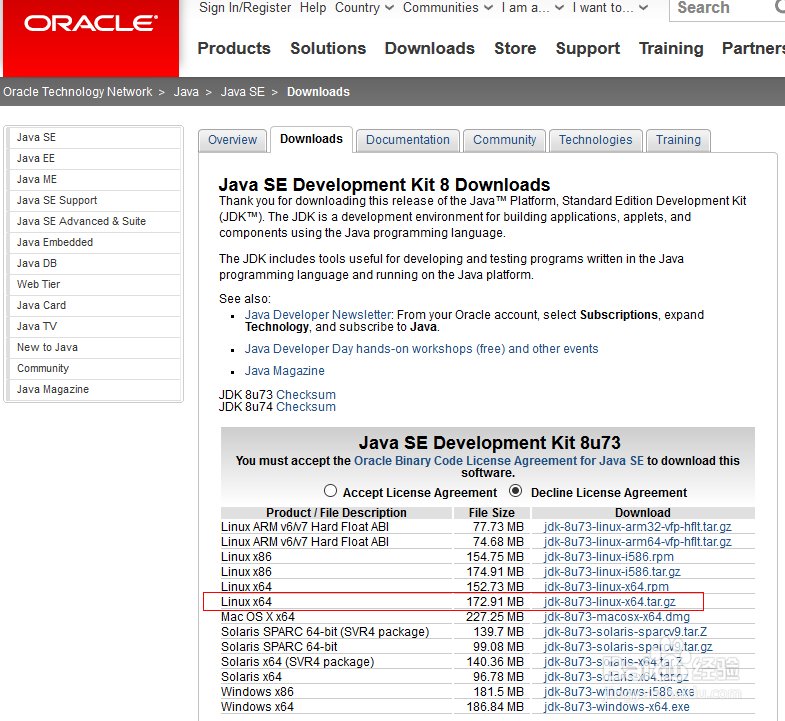
Task: Switch to the Documentation tab
Action: point(408,140)
